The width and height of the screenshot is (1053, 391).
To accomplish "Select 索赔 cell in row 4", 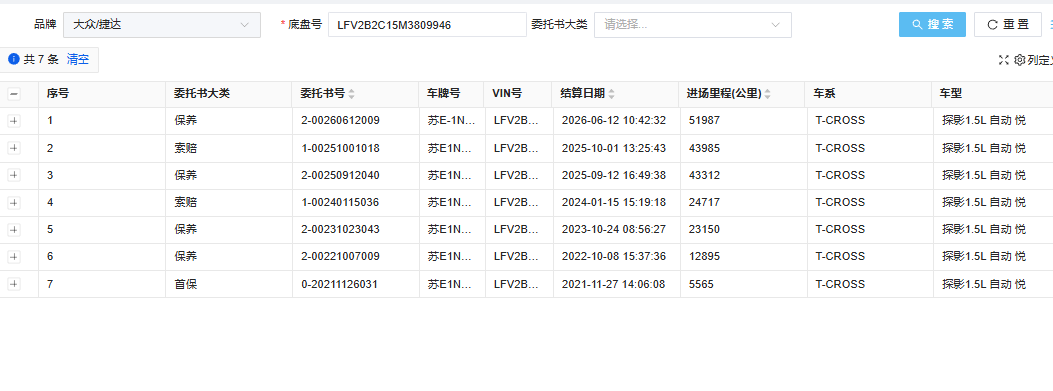I will pyautogui.click(x=186, y=202).
